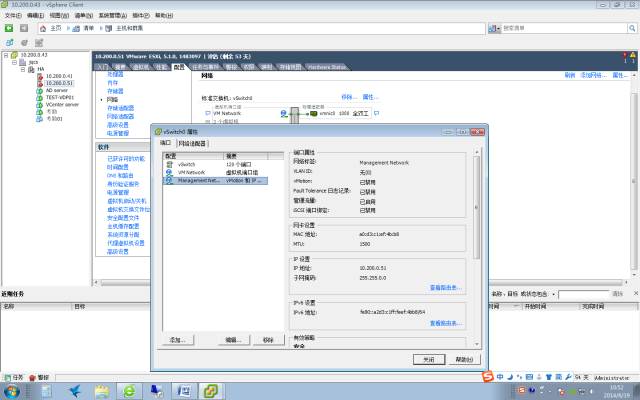Open the 存储器 hardware link
Viewport: 640px width, 400px height.
tap(115, 91)
